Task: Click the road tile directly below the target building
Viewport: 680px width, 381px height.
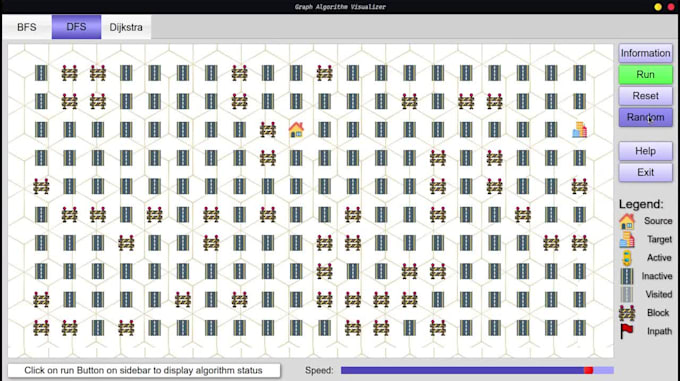Action: point(579,158)
